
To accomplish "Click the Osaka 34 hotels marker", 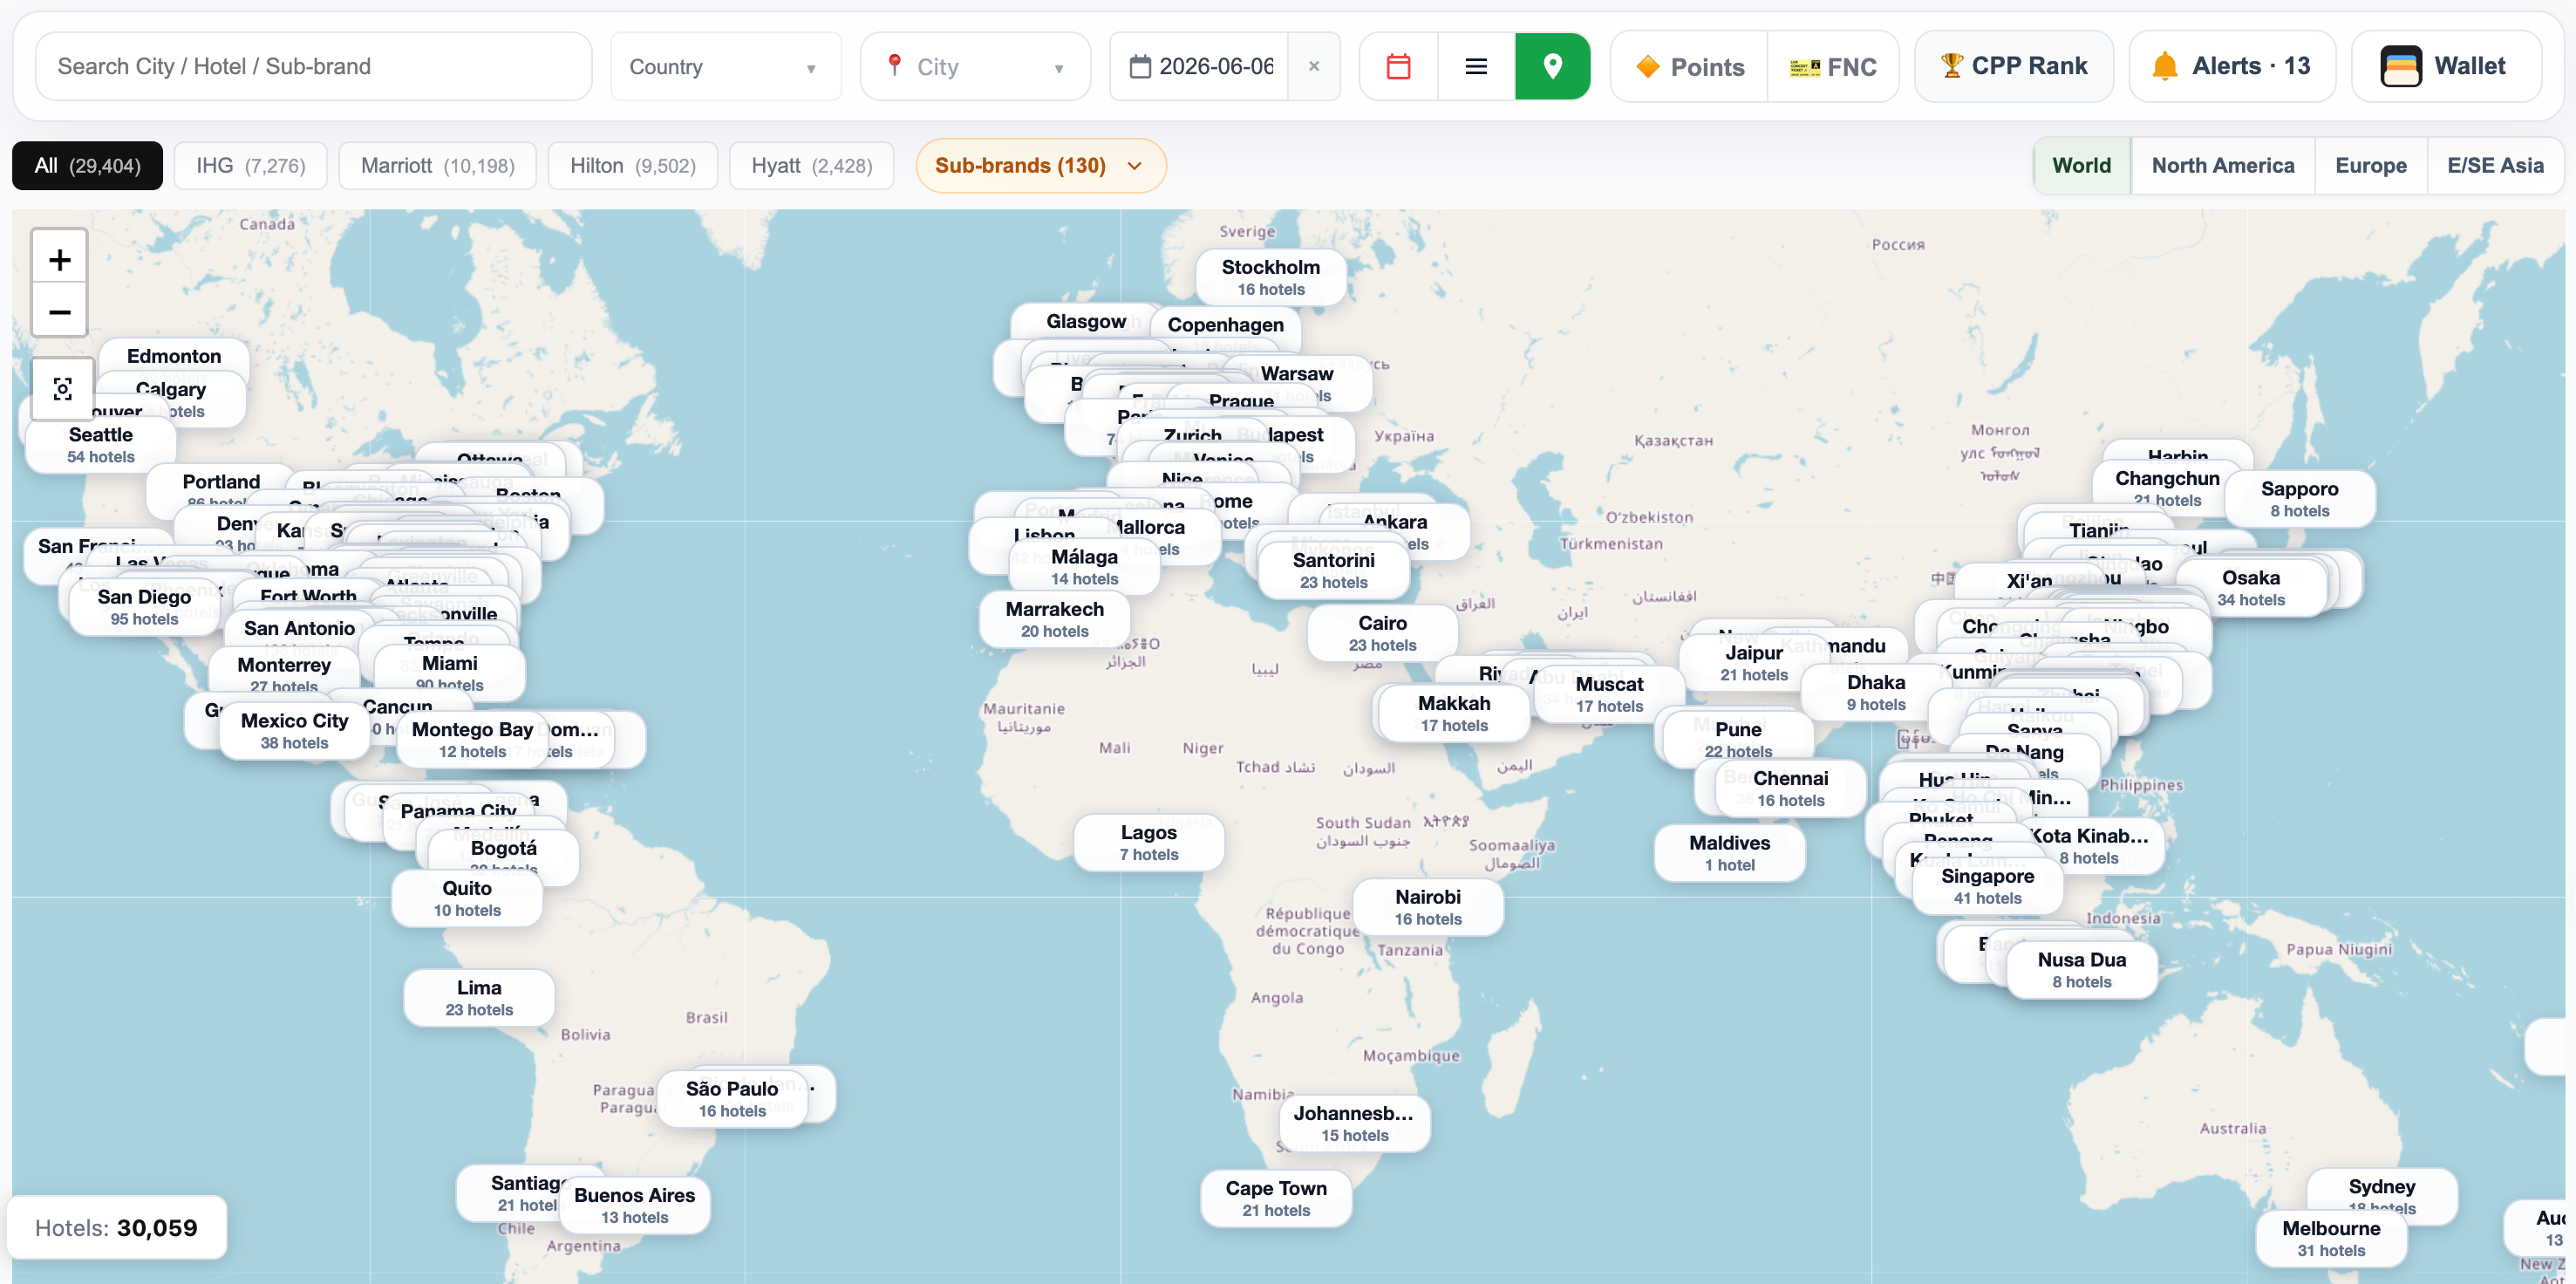I will 2251,588.
